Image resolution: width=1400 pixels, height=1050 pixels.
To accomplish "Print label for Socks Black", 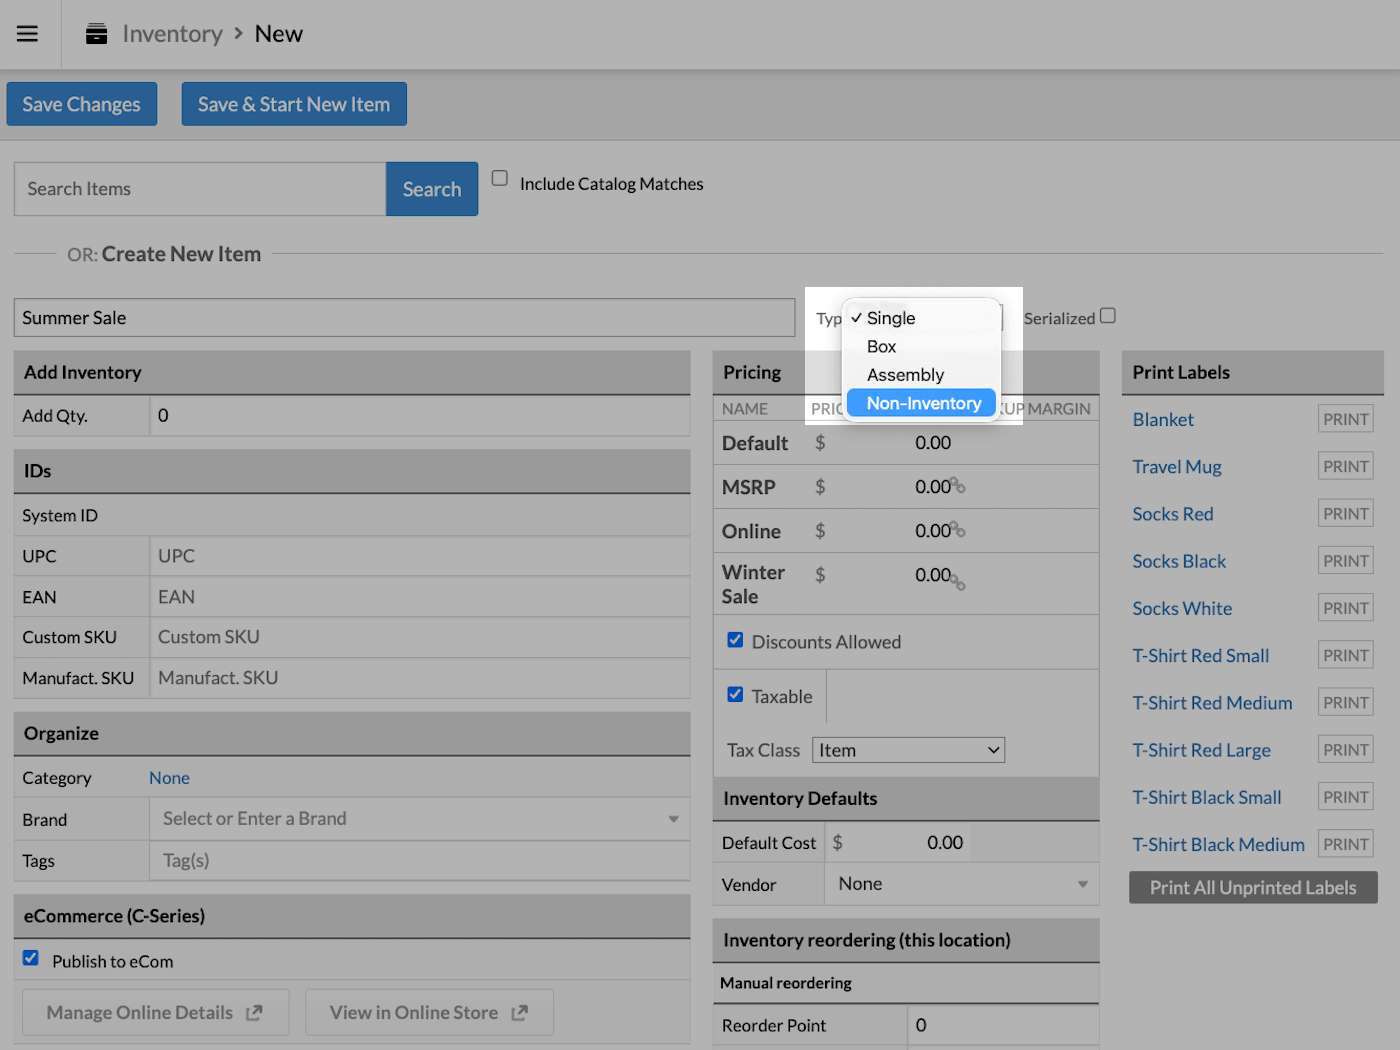I will 1346,561.
